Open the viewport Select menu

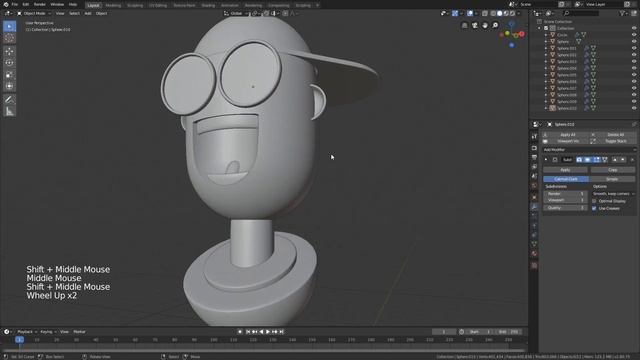click(74, 13)
